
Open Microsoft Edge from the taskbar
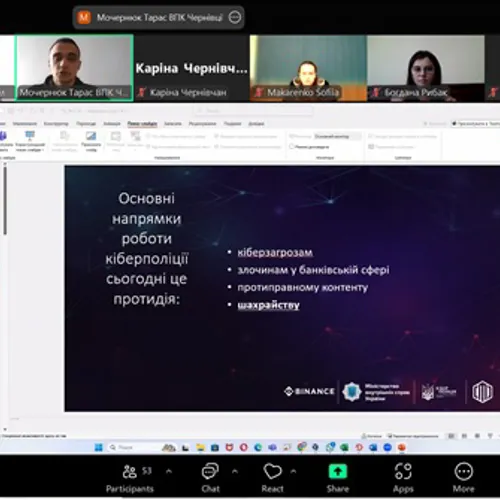coord(258,447)
